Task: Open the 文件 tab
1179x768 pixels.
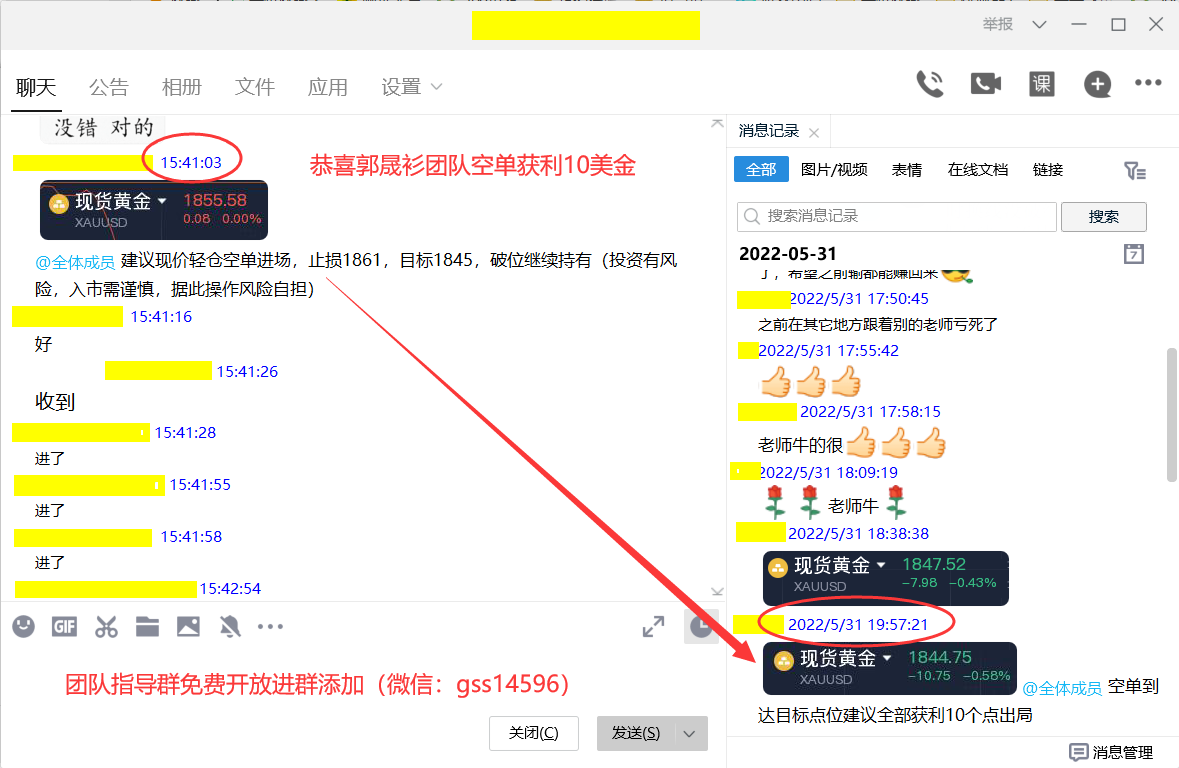Action: tap(255, 87)
